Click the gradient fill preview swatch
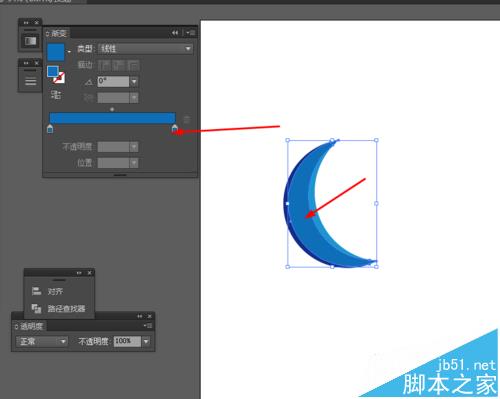 pyautogui.click(x=56, y=52)
